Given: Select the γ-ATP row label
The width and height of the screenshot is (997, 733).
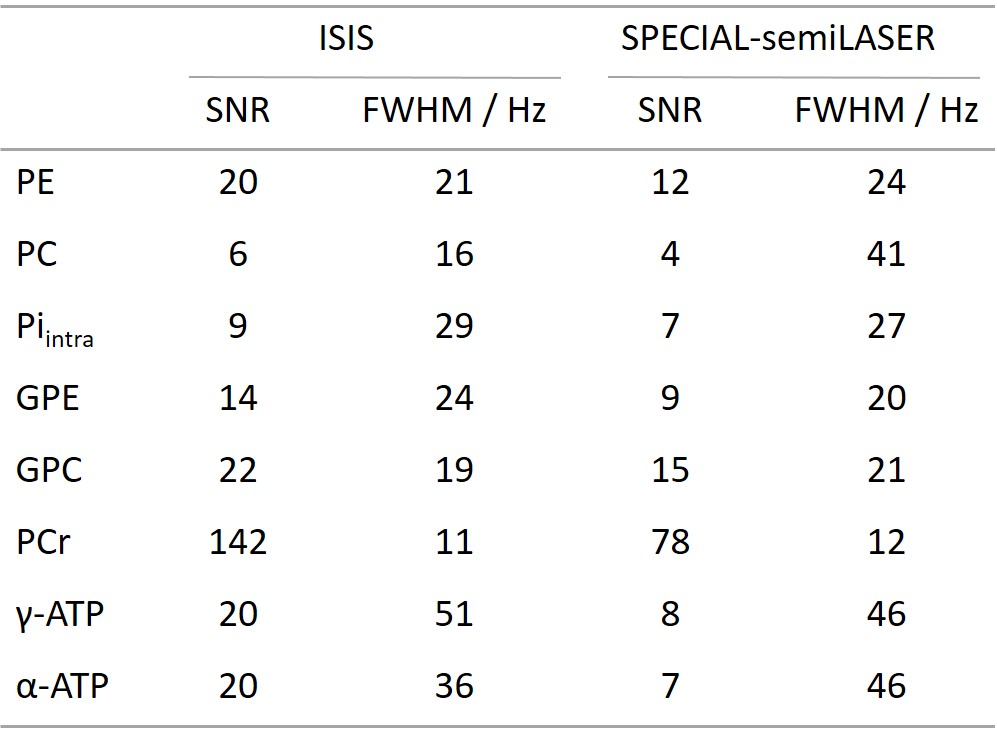Looking at the screenshot, I should point(60,614).
